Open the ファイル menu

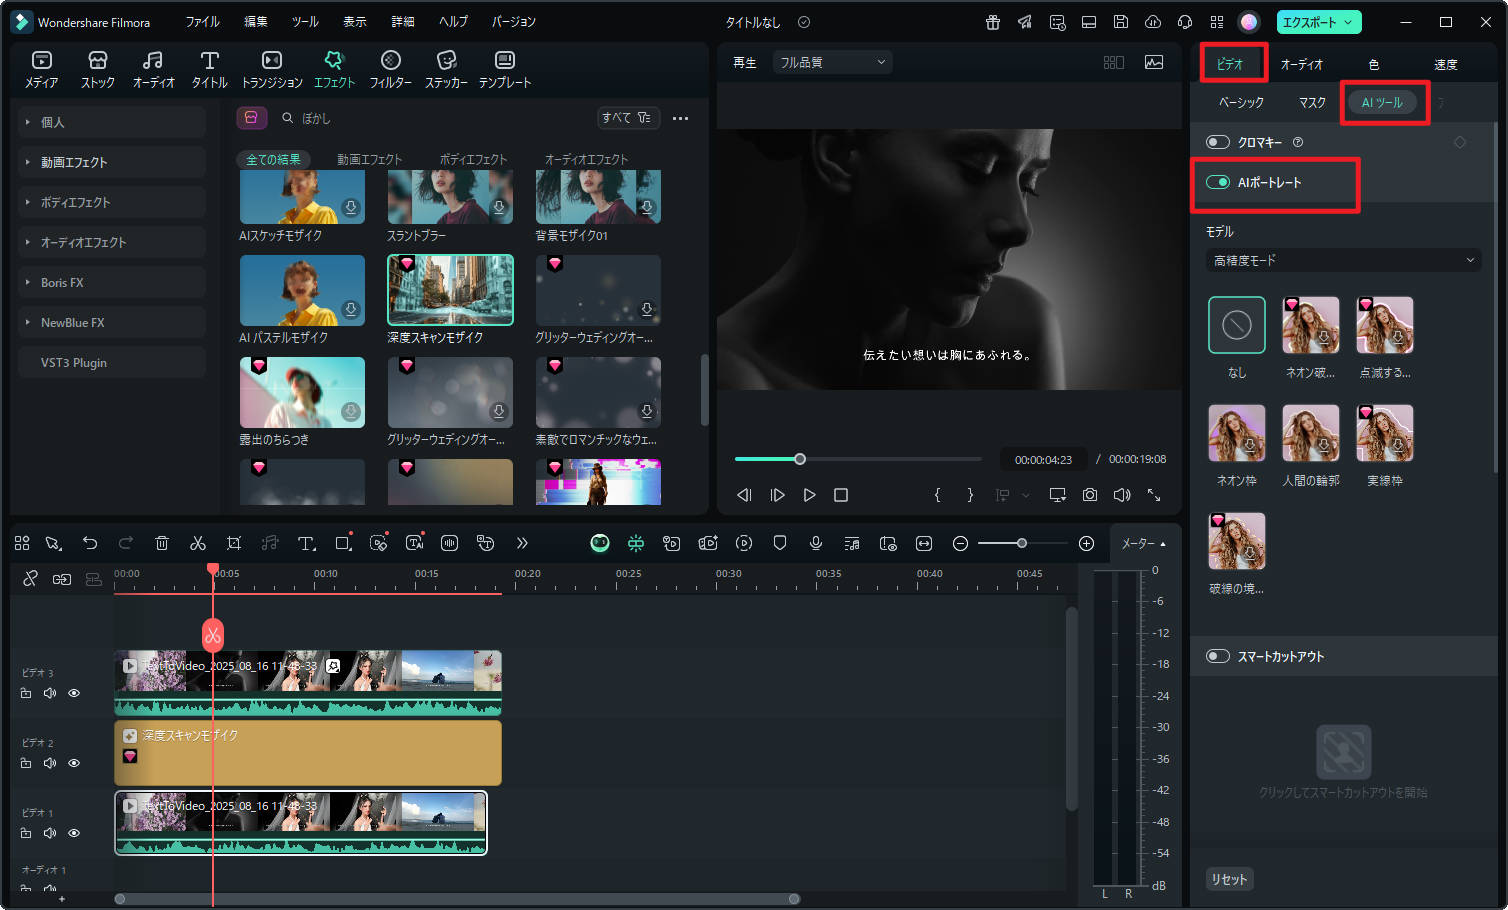tap(202, 22)
